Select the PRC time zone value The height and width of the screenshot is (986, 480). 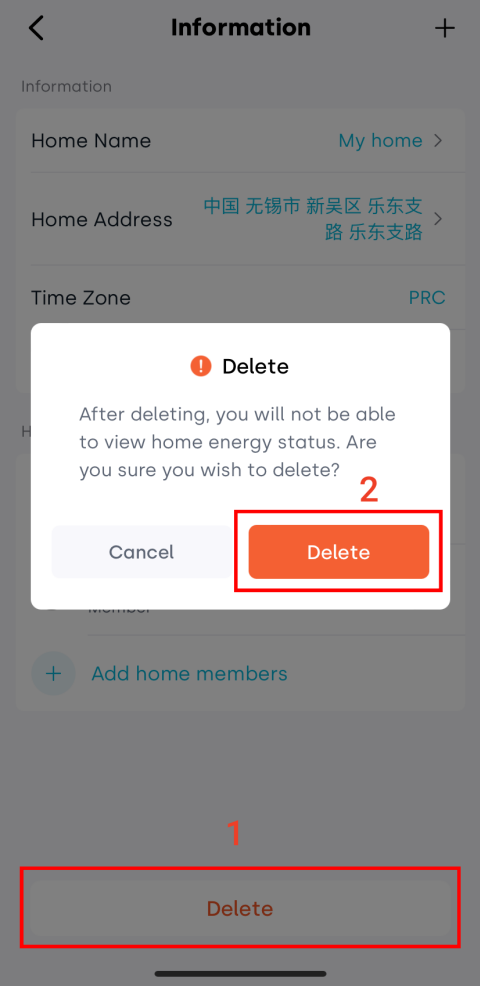[427, 297]
